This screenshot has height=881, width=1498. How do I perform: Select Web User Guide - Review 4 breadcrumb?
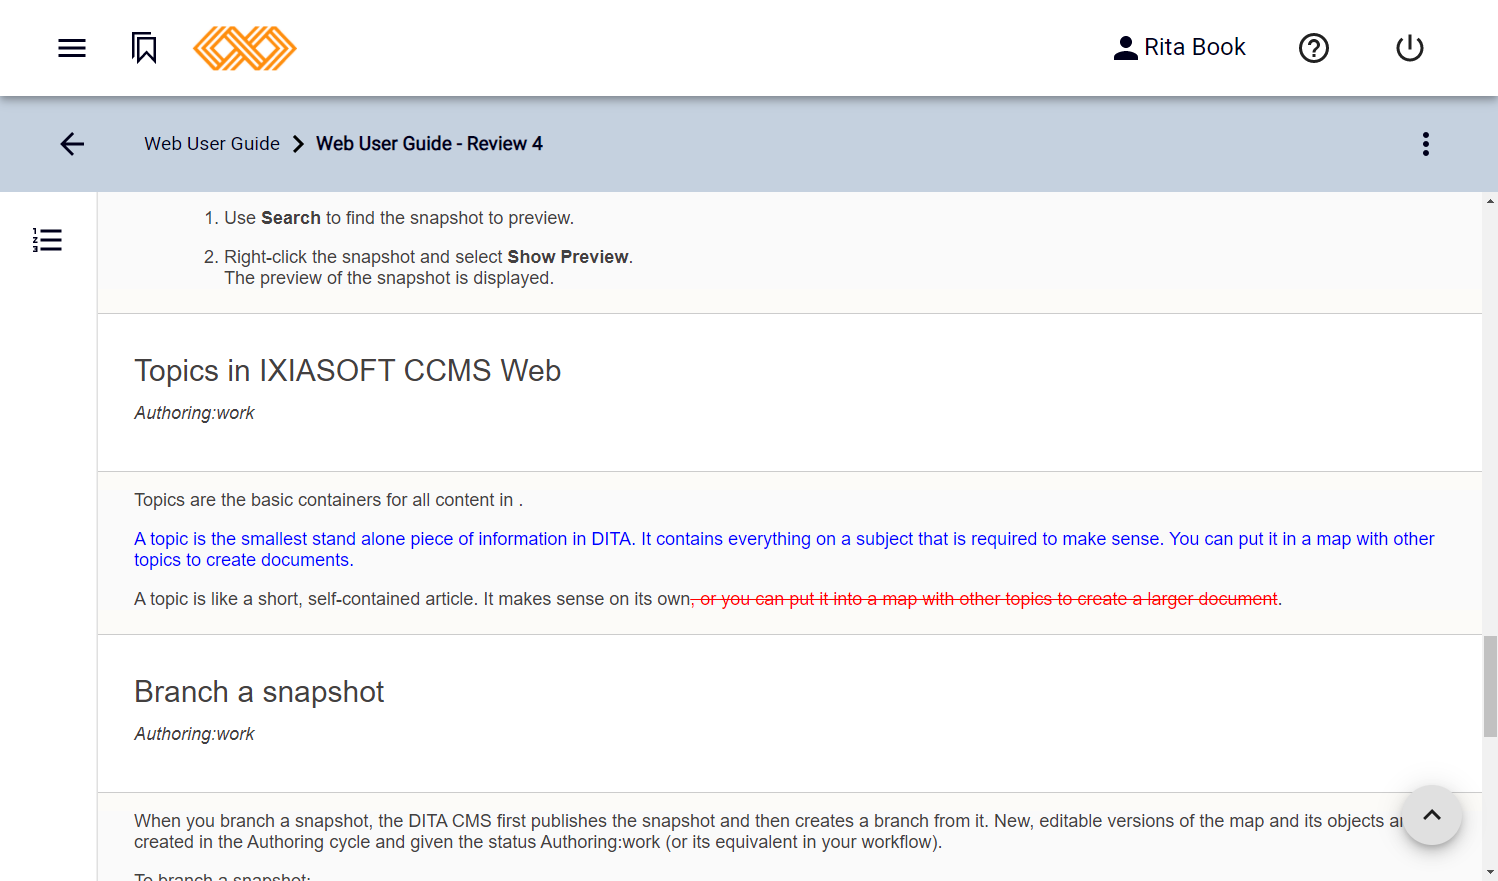click(x=429, y=144)
